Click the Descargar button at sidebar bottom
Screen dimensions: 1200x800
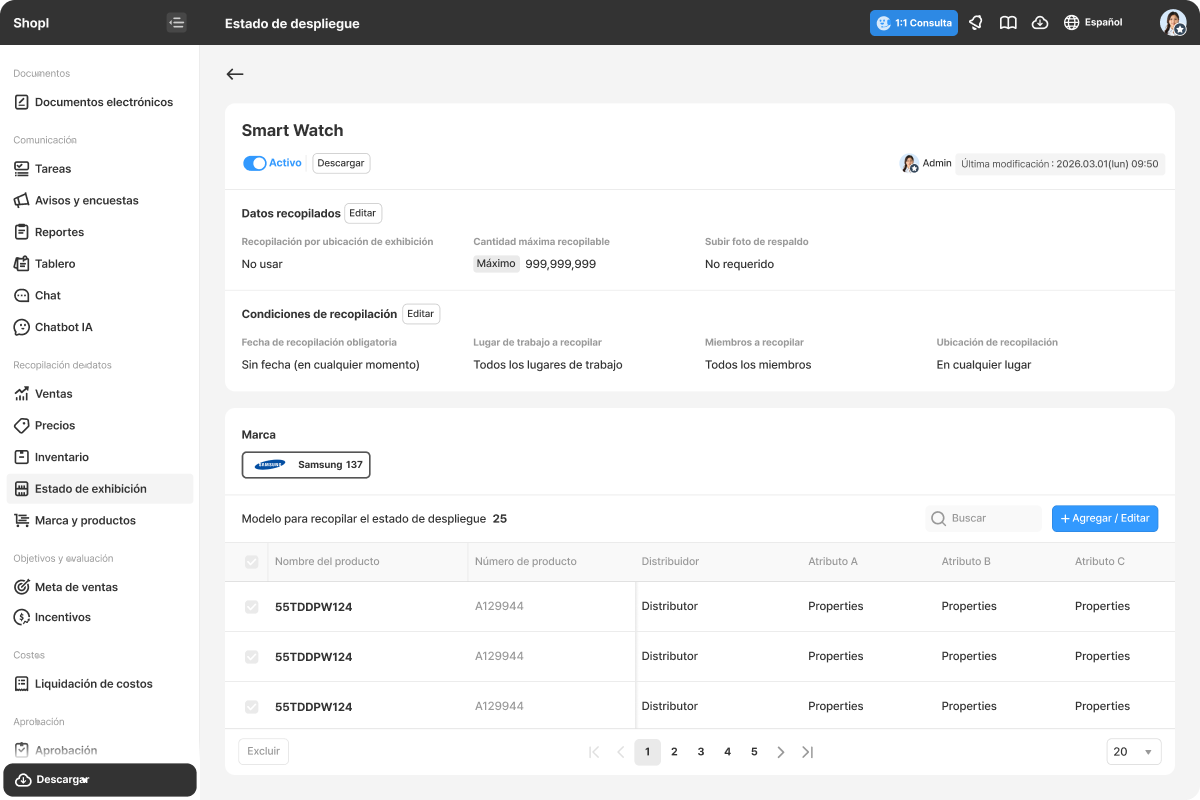(100, 780)
